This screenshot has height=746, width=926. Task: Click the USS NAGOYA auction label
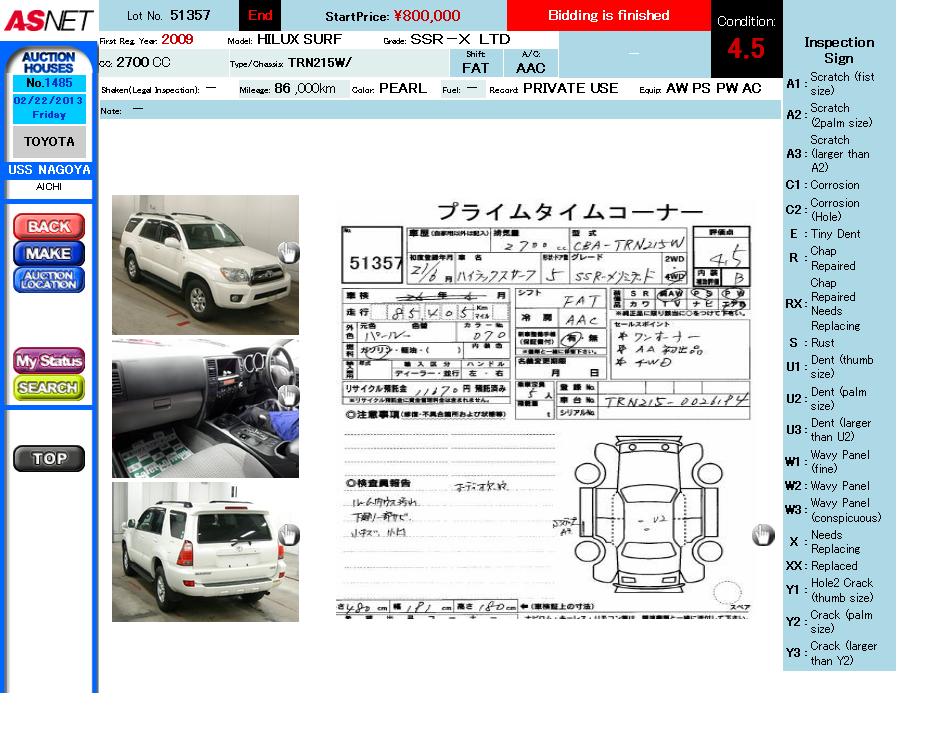coord(49,170)
